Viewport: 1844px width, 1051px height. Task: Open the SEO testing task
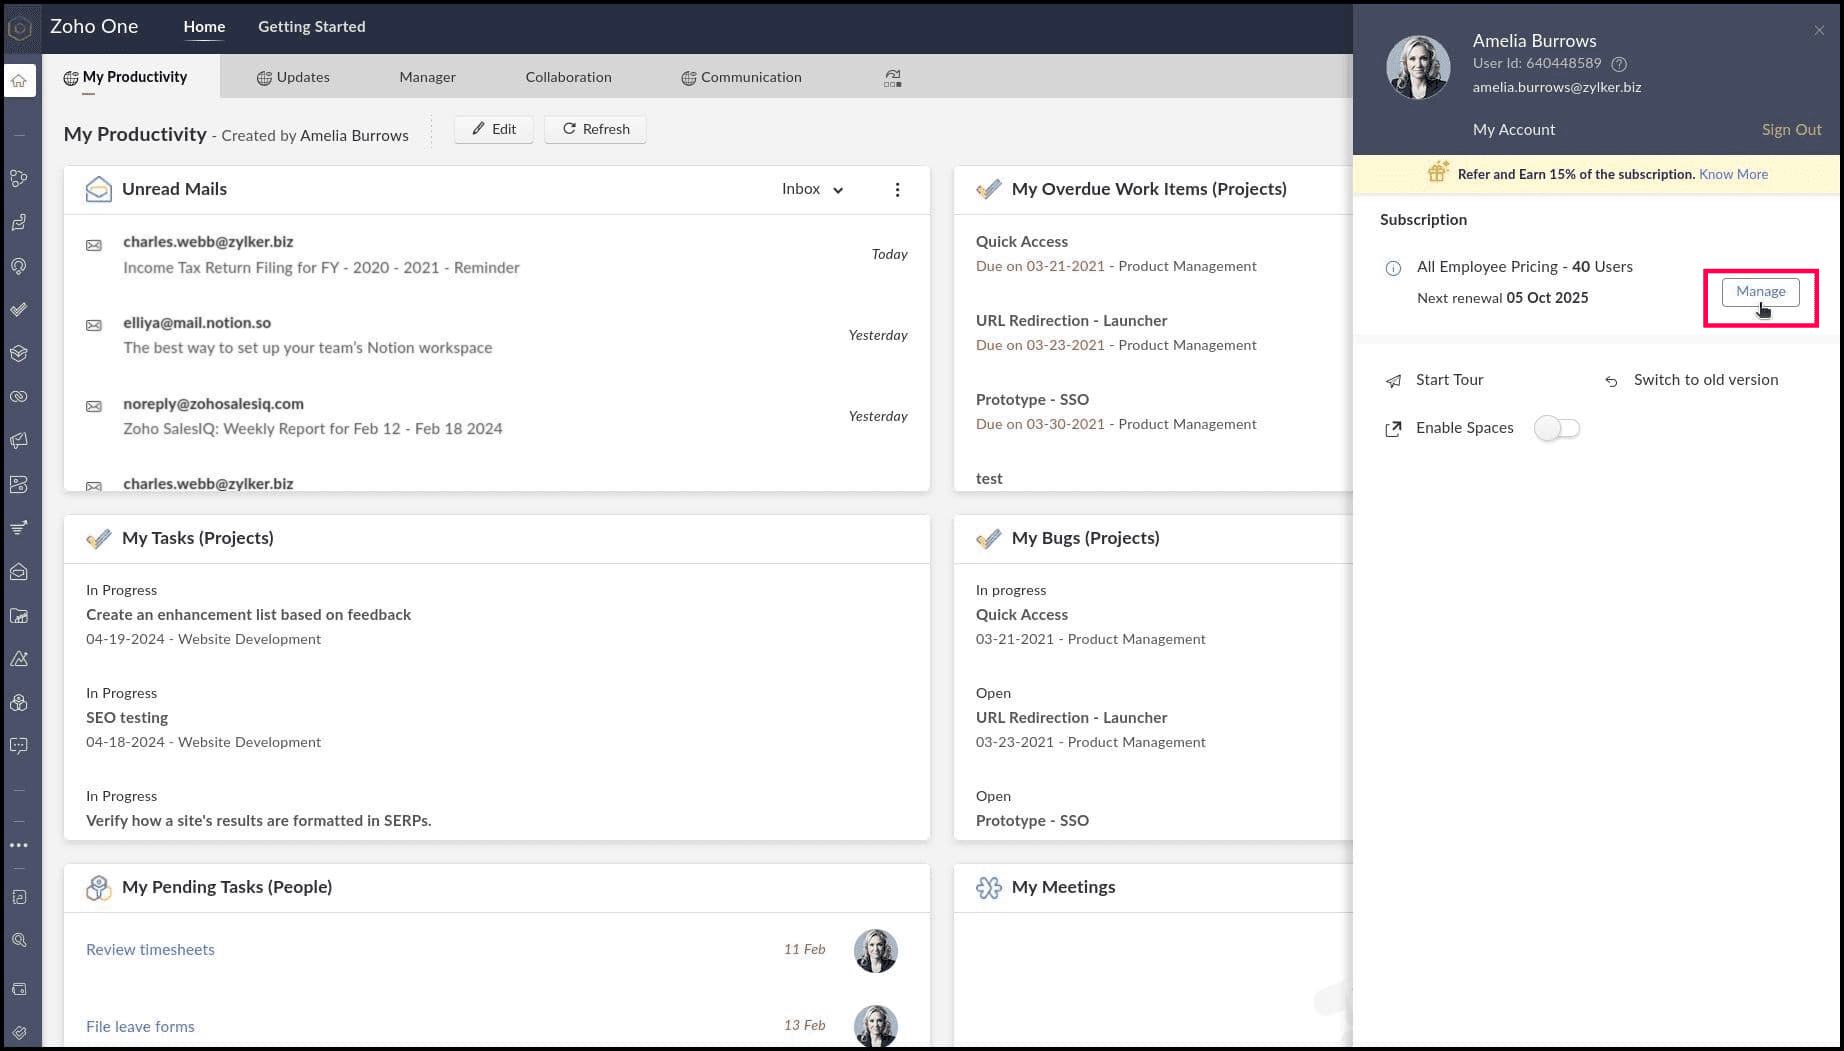(x=127, y=718)
